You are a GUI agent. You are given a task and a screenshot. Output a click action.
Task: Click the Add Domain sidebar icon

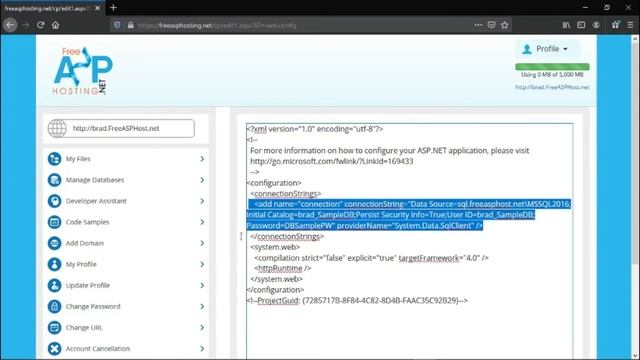pyautogui.click(x=54, y=243)
